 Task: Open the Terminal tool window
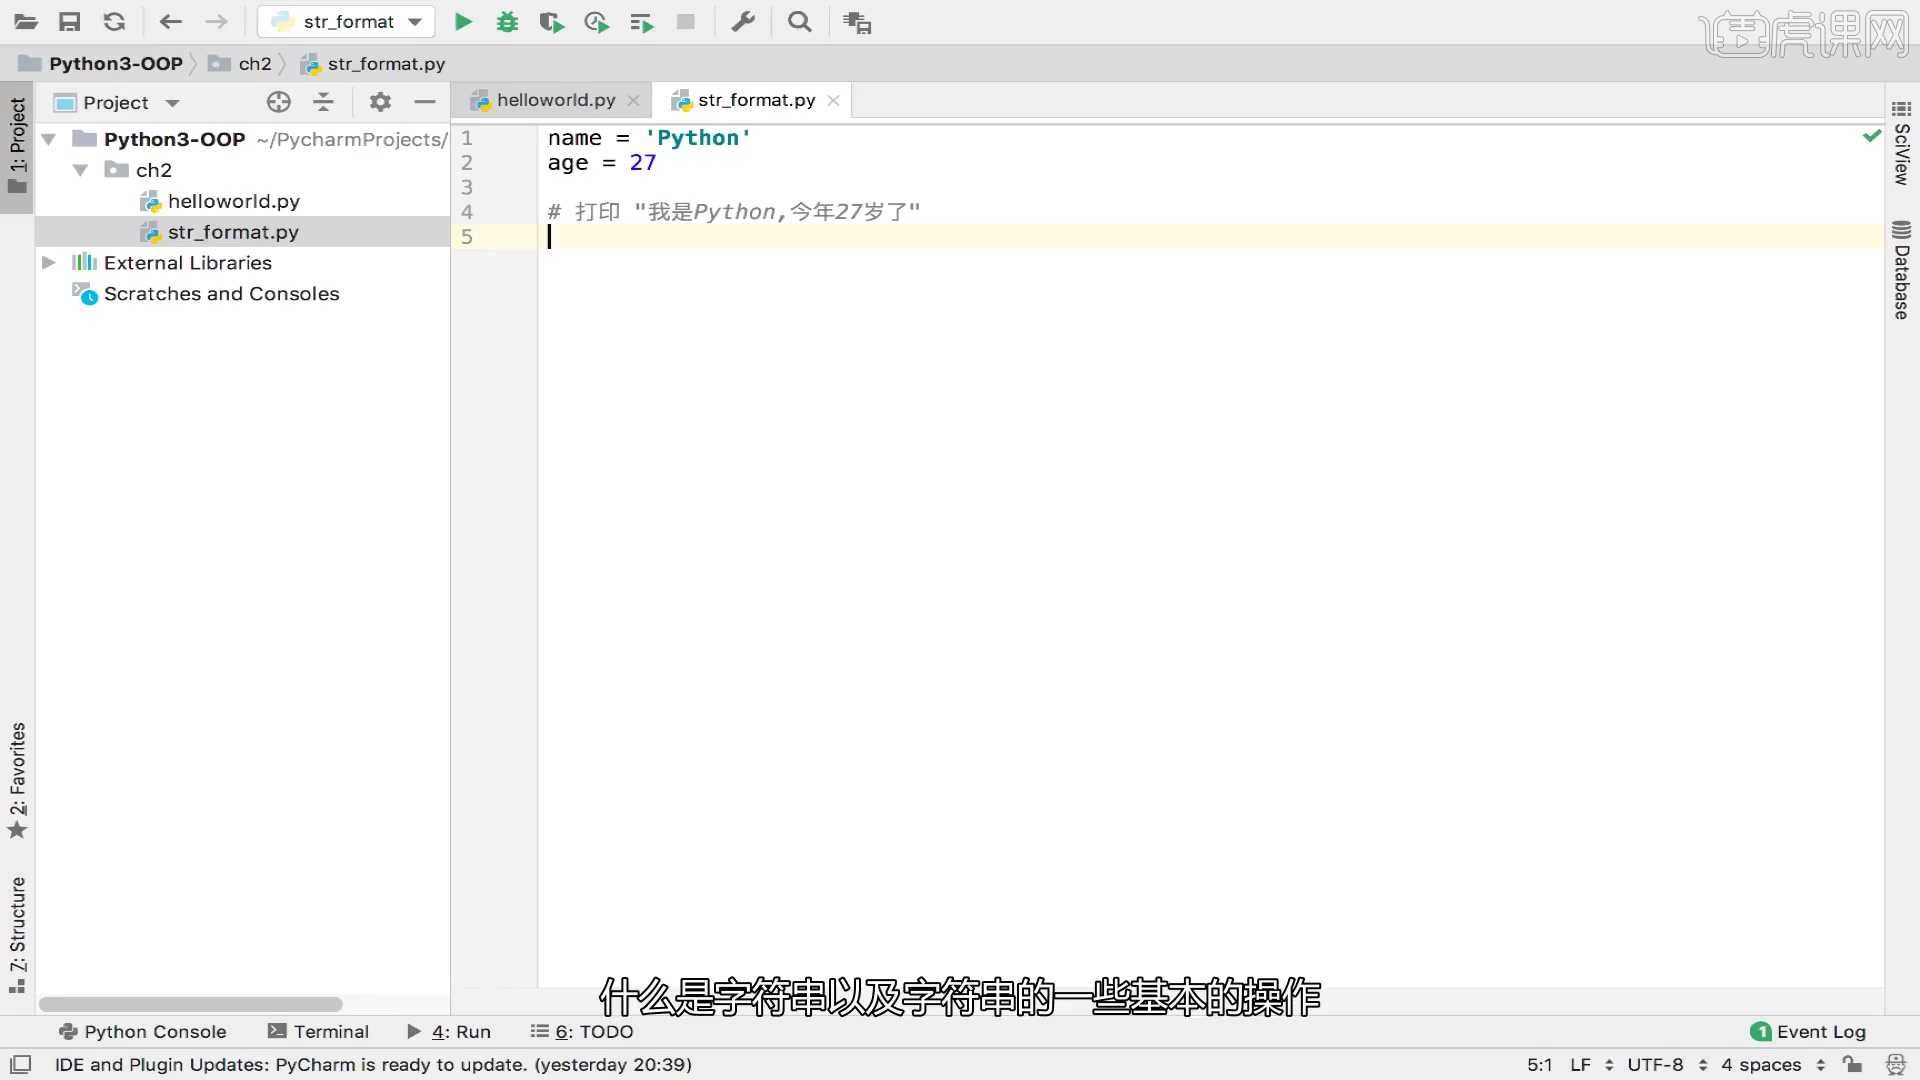tap(330, 1031)
